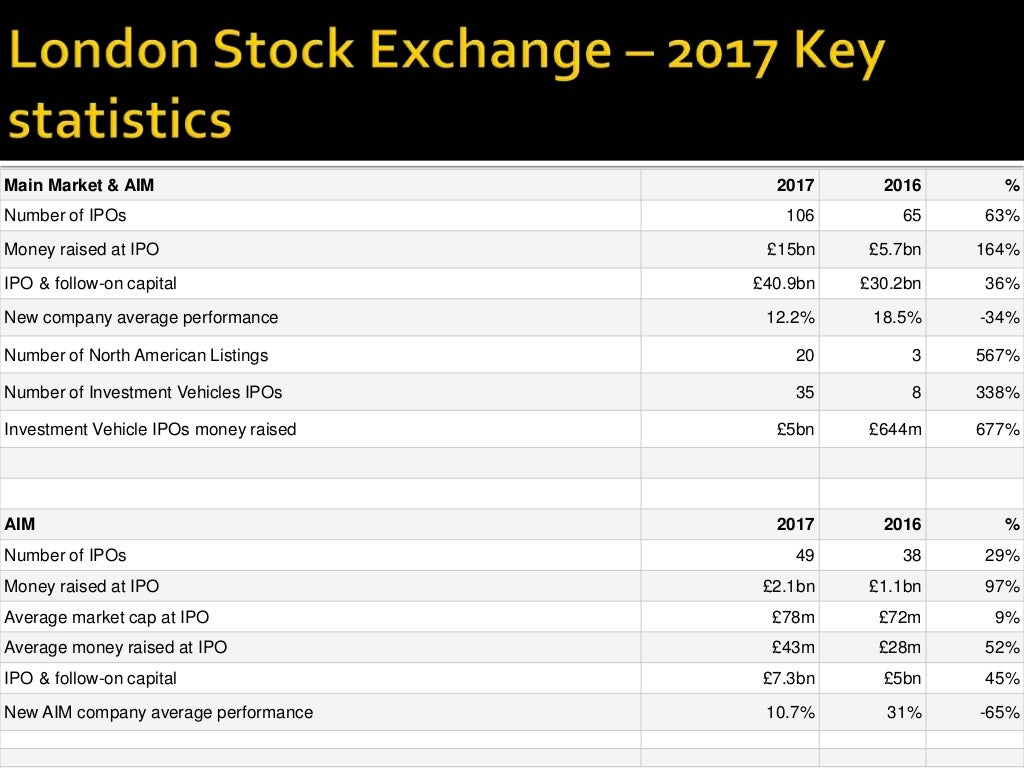1024x768 pixels.
Task: Click the Number of Investment Vehicles IPOs row
Action: 512,392
